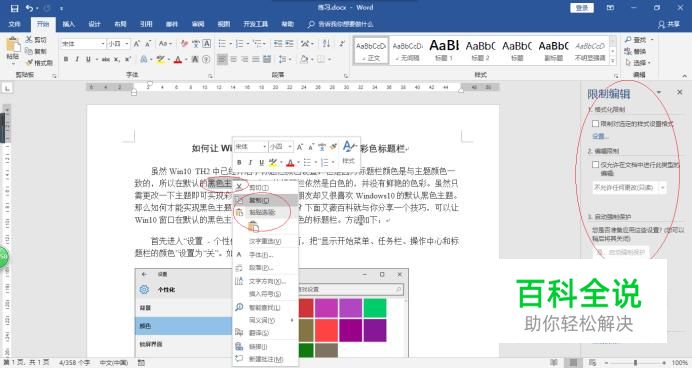Viewport: 692px width, 368px height.
Task: Click the login button in title bar
Action: coord(582,8)
